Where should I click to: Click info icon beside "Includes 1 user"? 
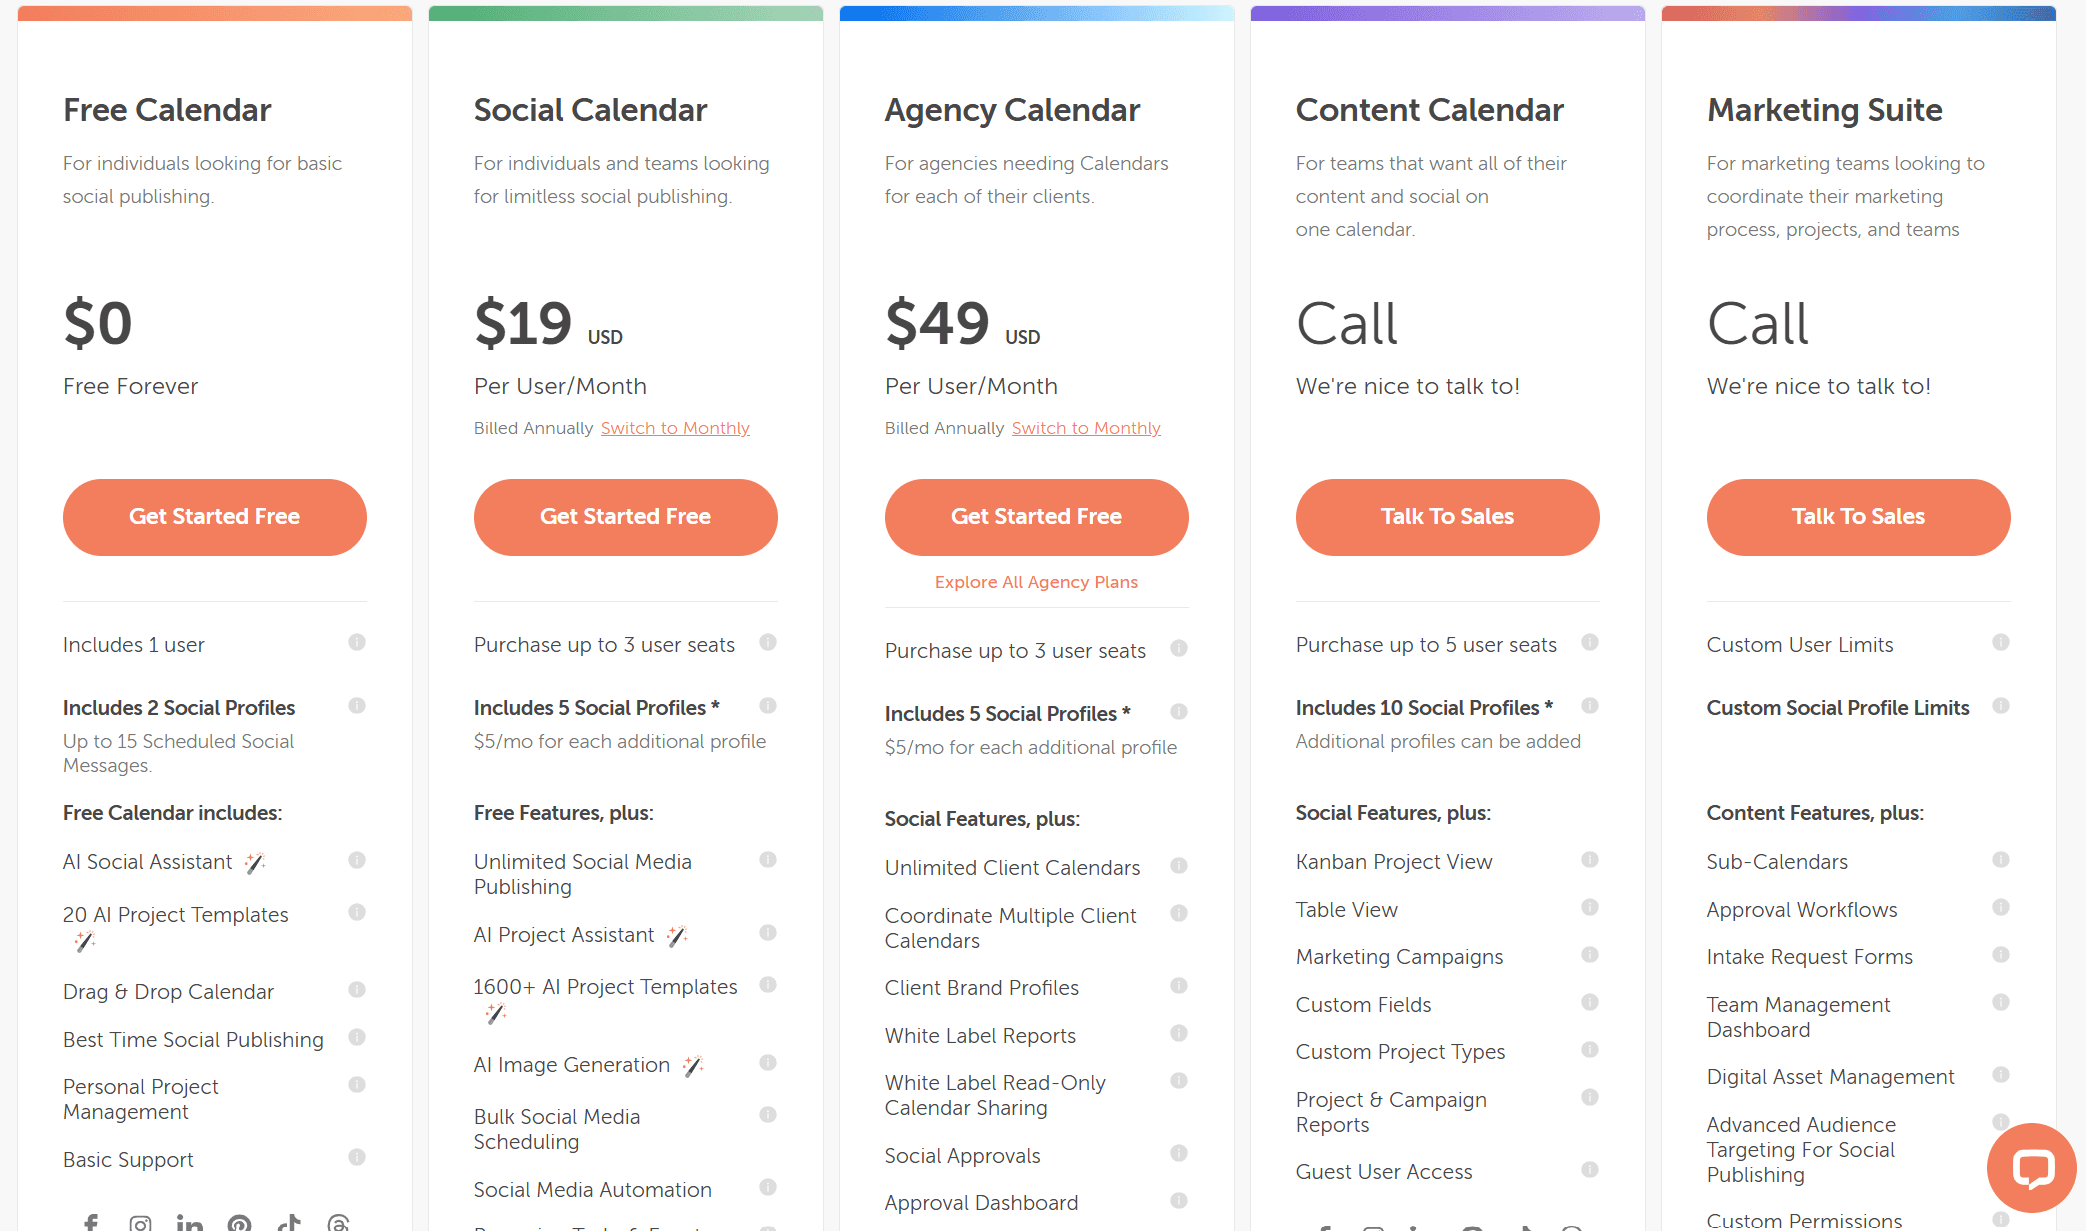pos(357,643)
